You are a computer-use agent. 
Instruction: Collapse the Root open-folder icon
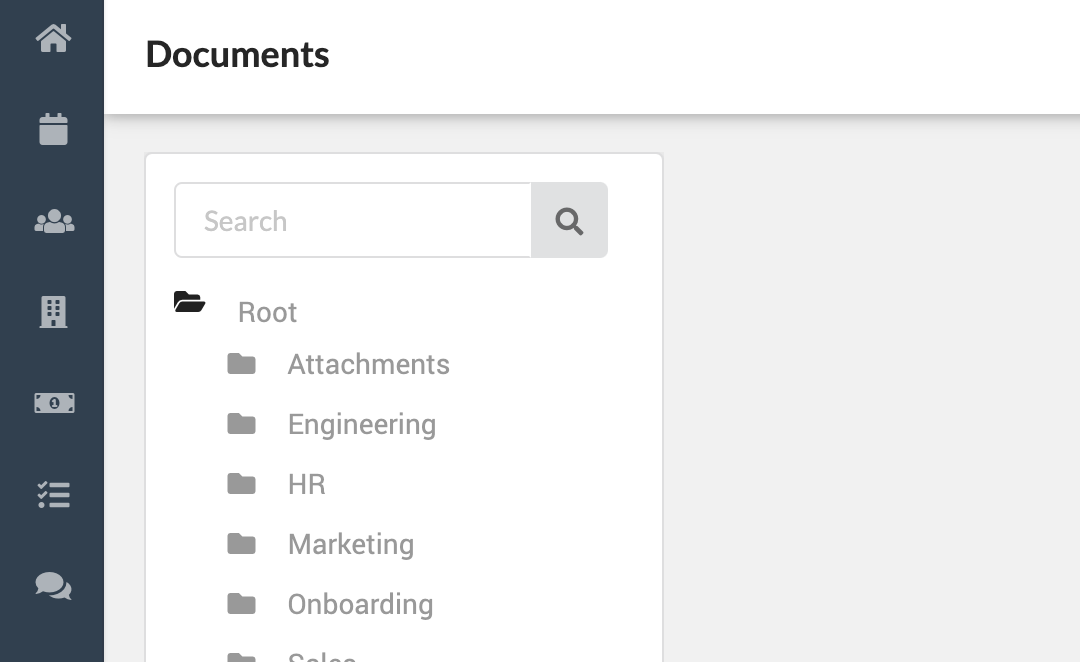(x=189, y=301)
